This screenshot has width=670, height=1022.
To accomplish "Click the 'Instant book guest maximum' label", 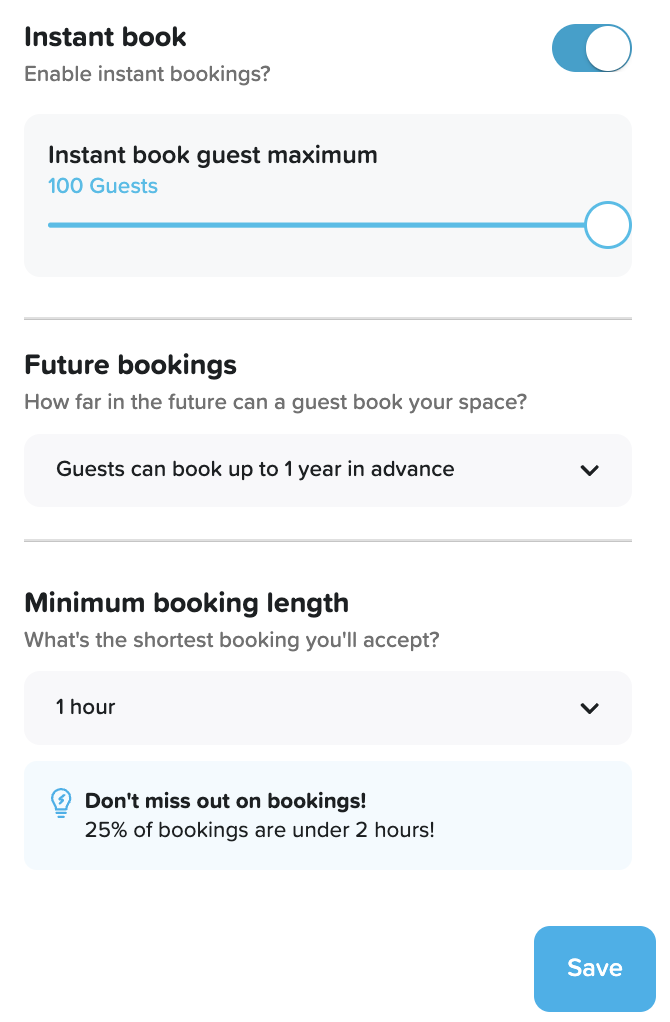I will (213, 155).
